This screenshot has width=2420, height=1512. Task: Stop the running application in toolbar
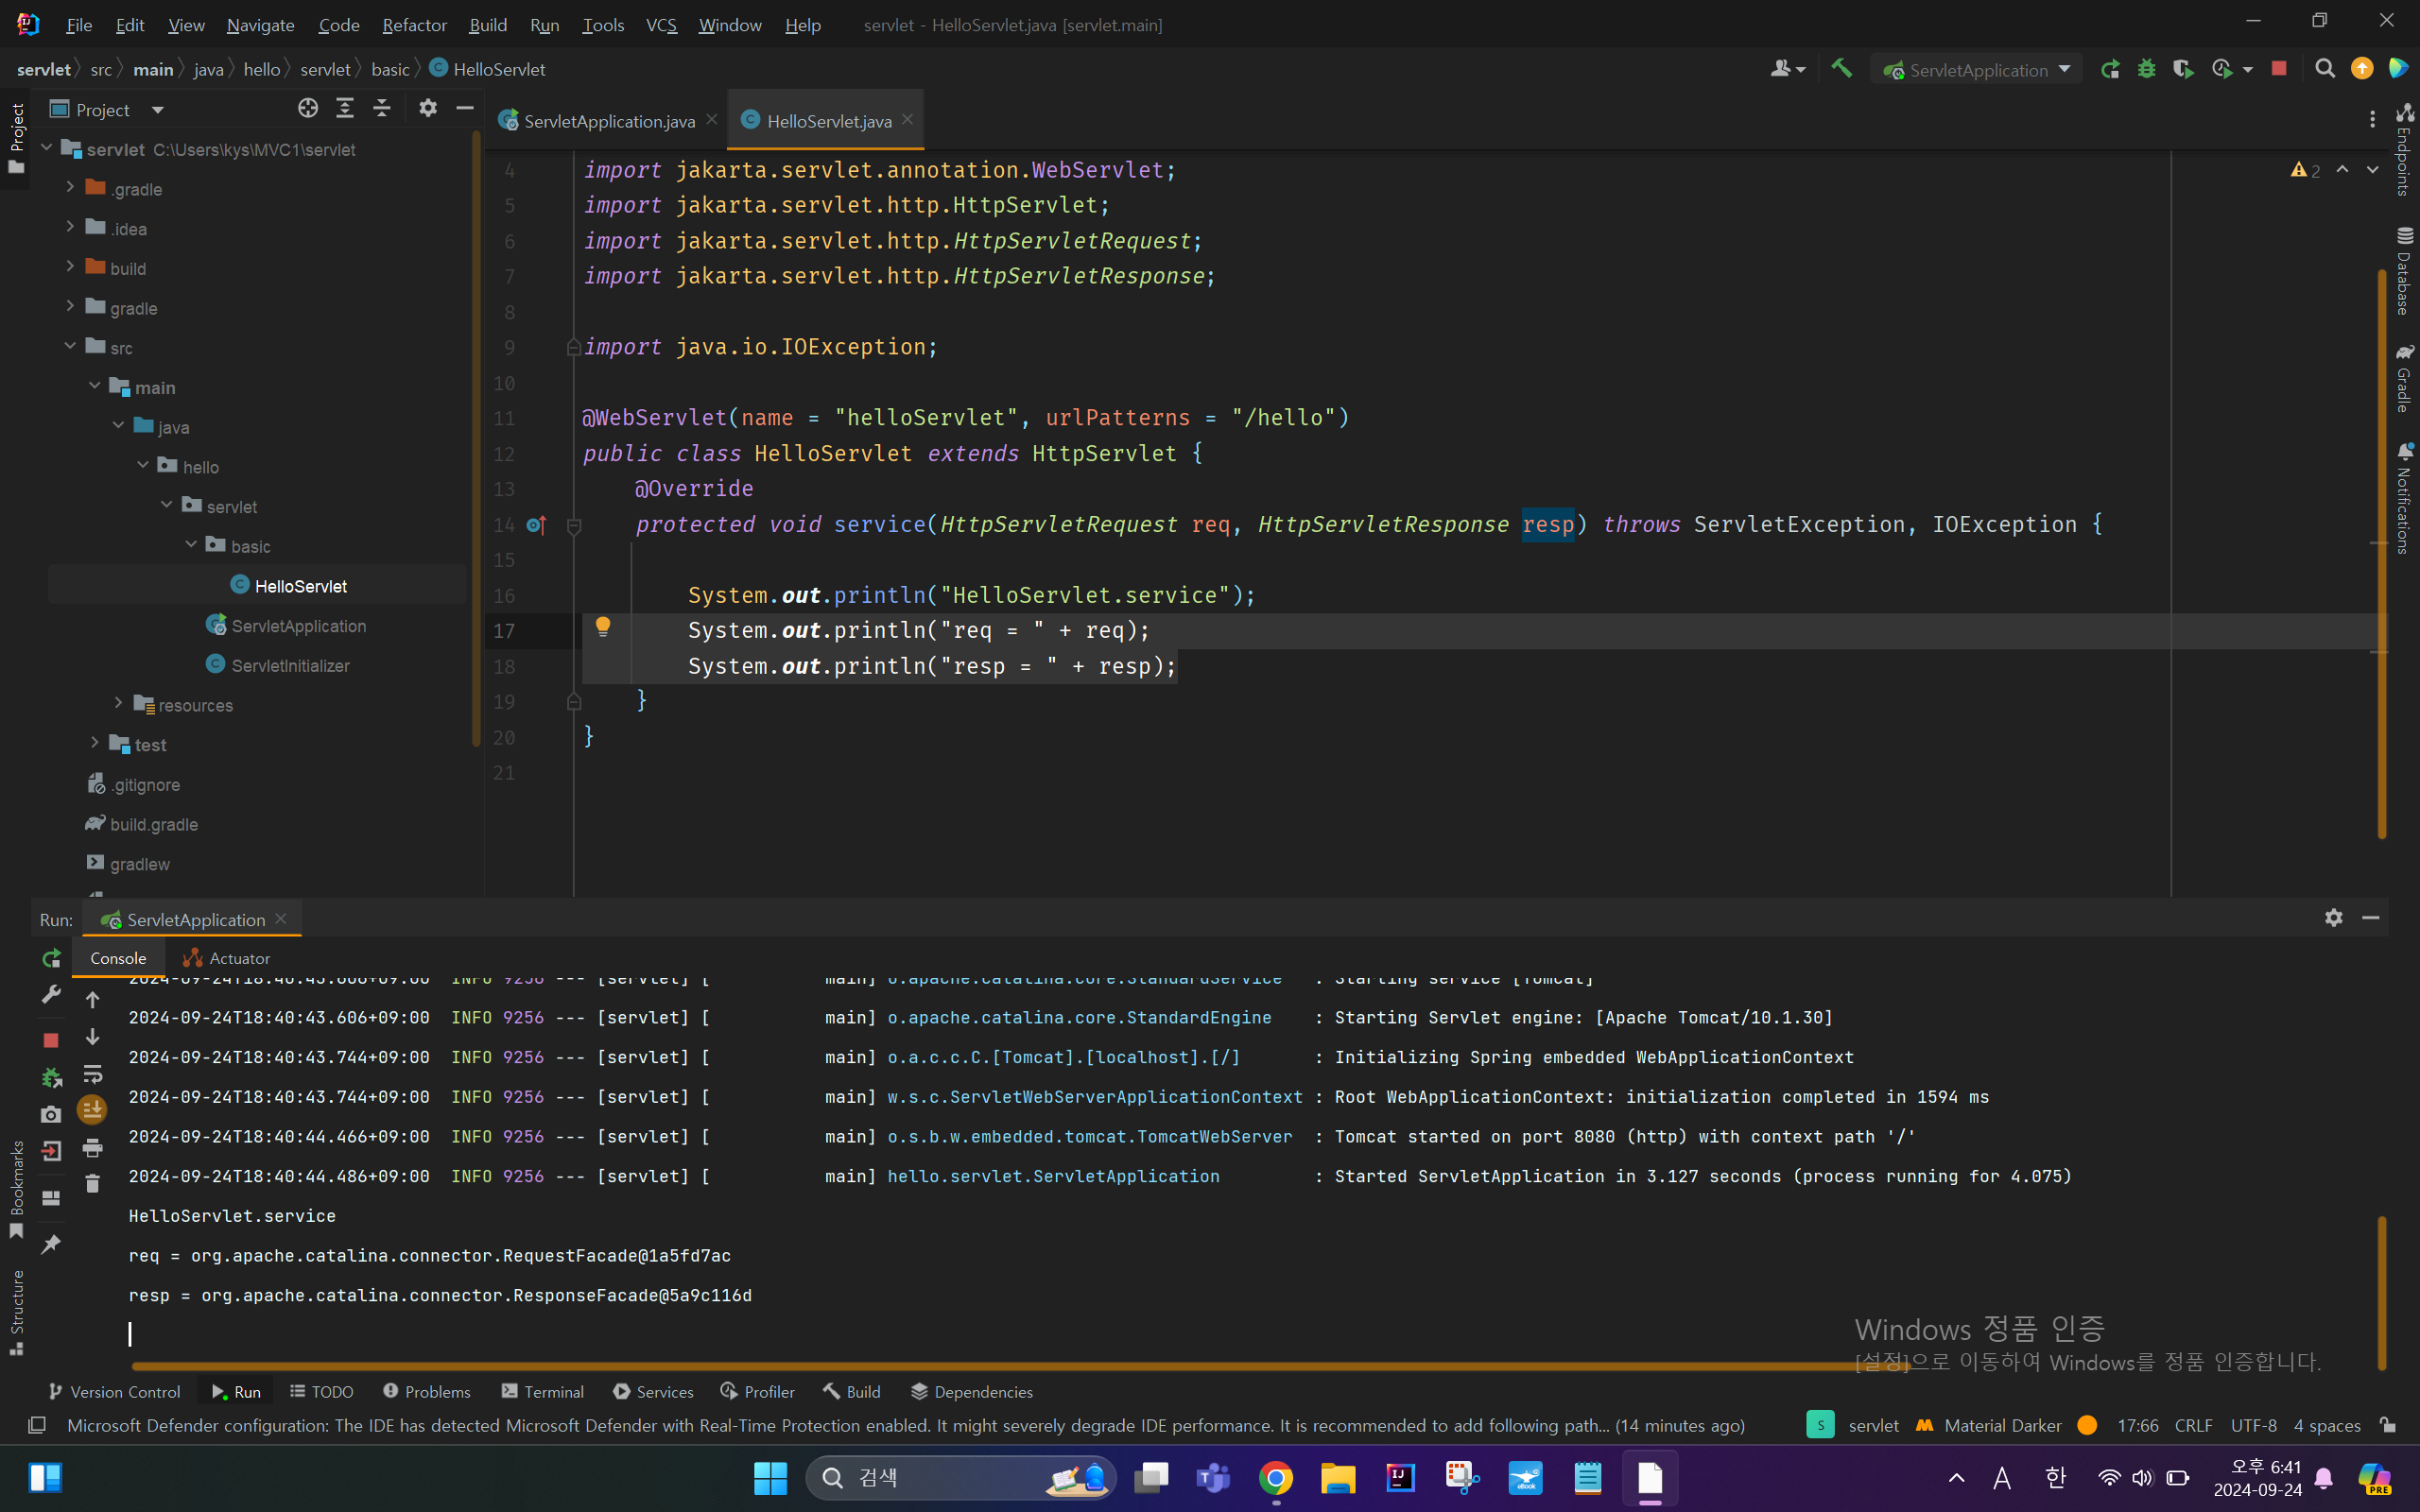[2279, 69]
